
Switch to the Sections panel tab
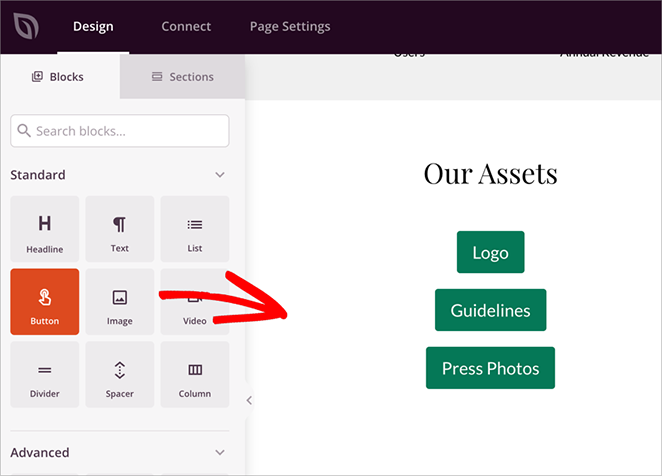pos(182,77)
